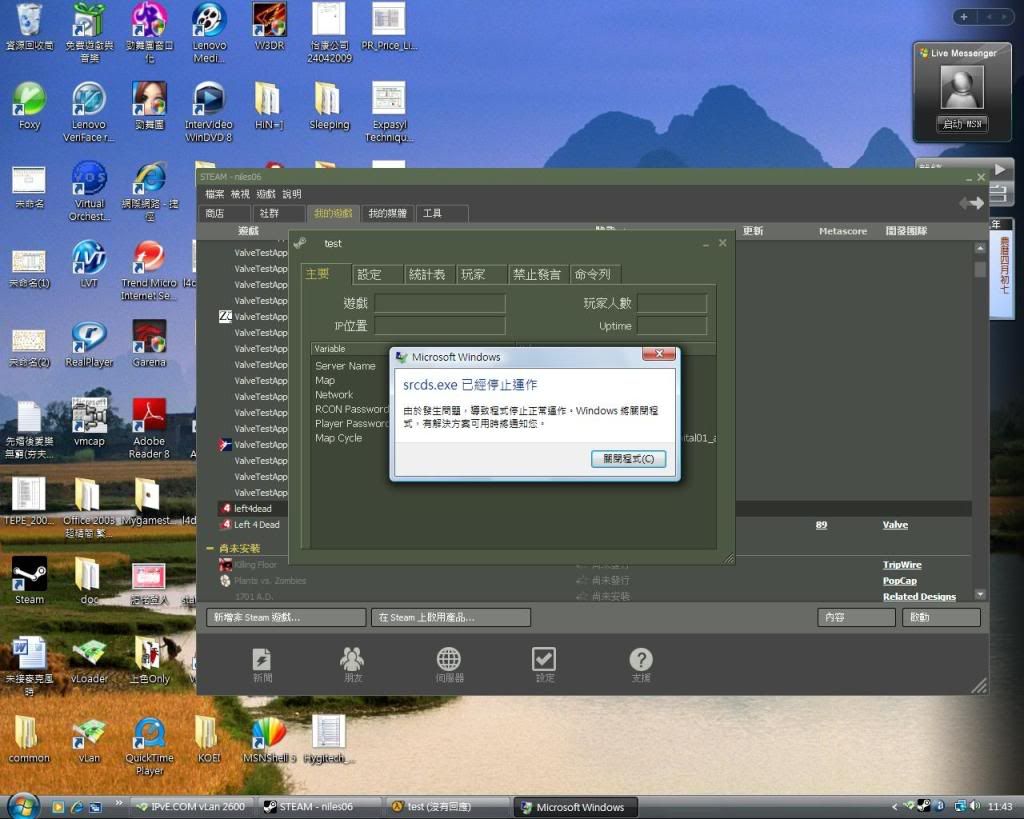Collapse the 尚未安裝 games section
Viewport: 1024px width, 819px height.
pos(211,549)
